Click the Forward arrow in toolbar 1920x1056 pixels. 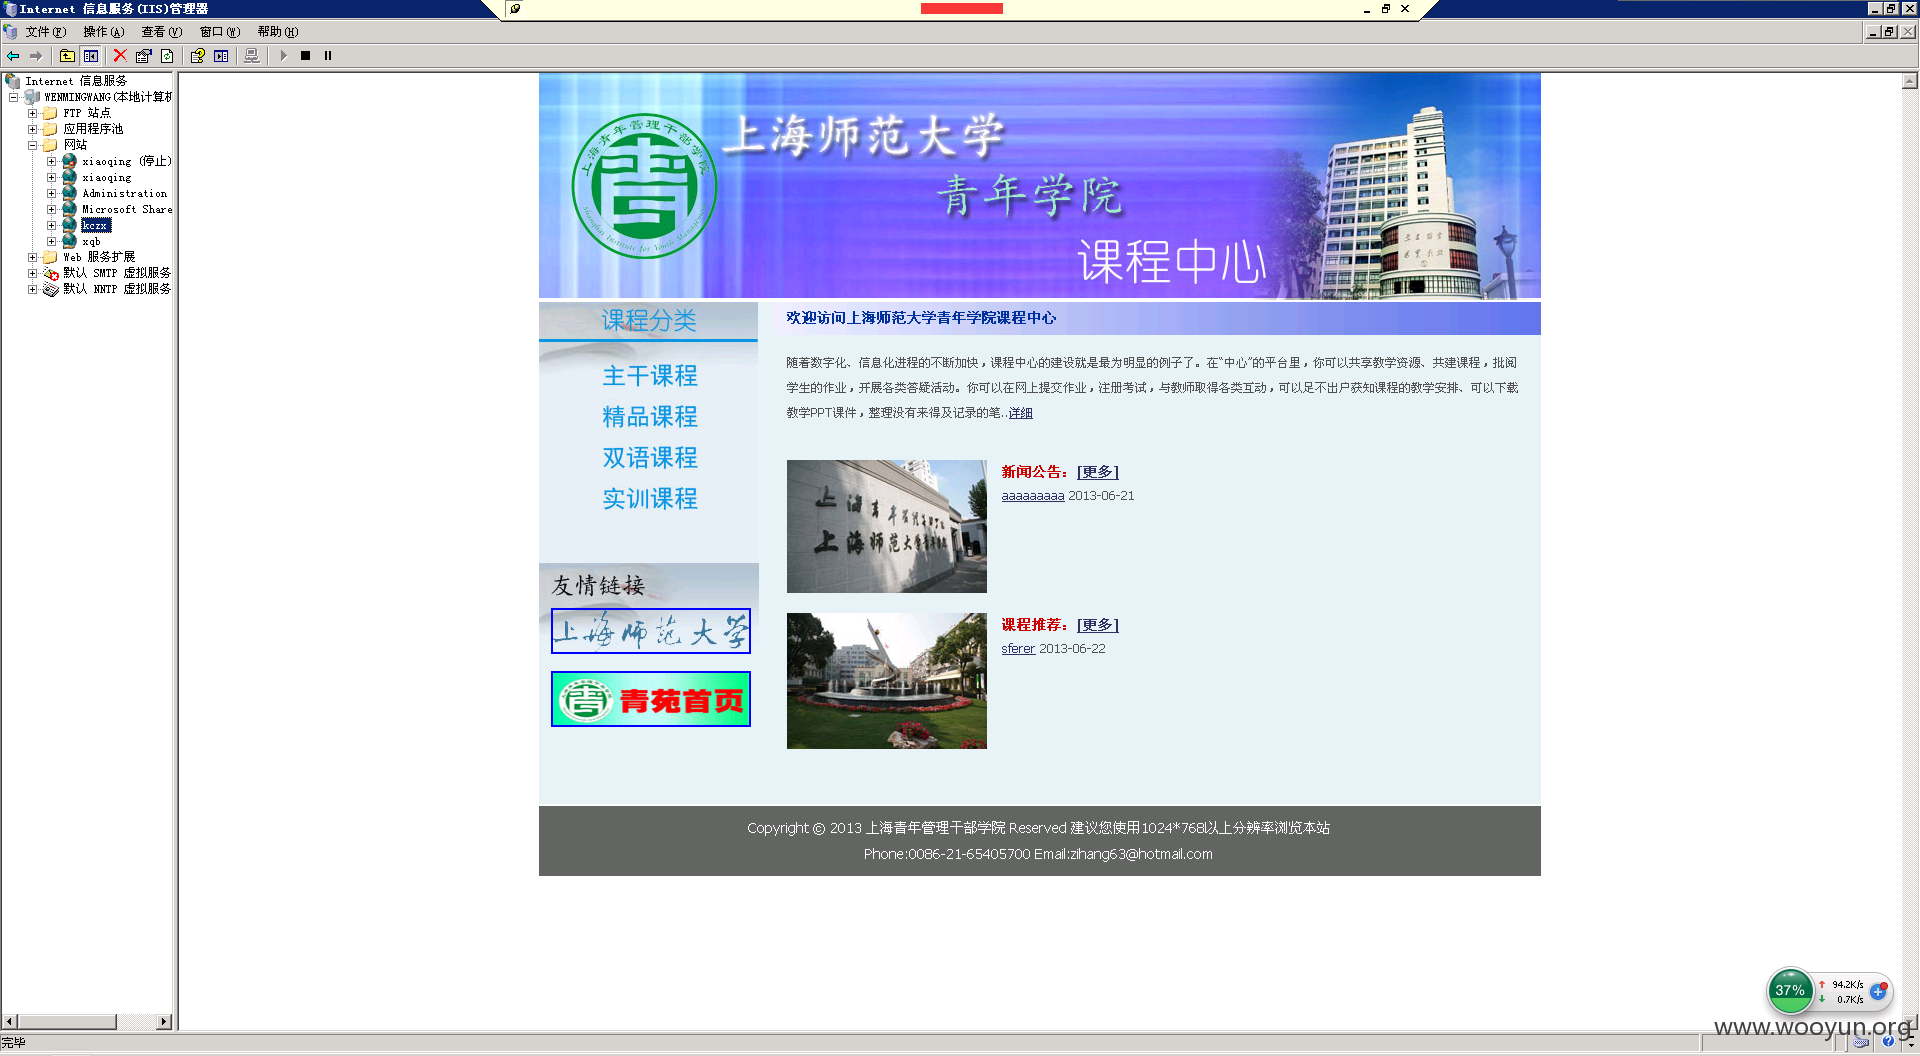(36, 56)
